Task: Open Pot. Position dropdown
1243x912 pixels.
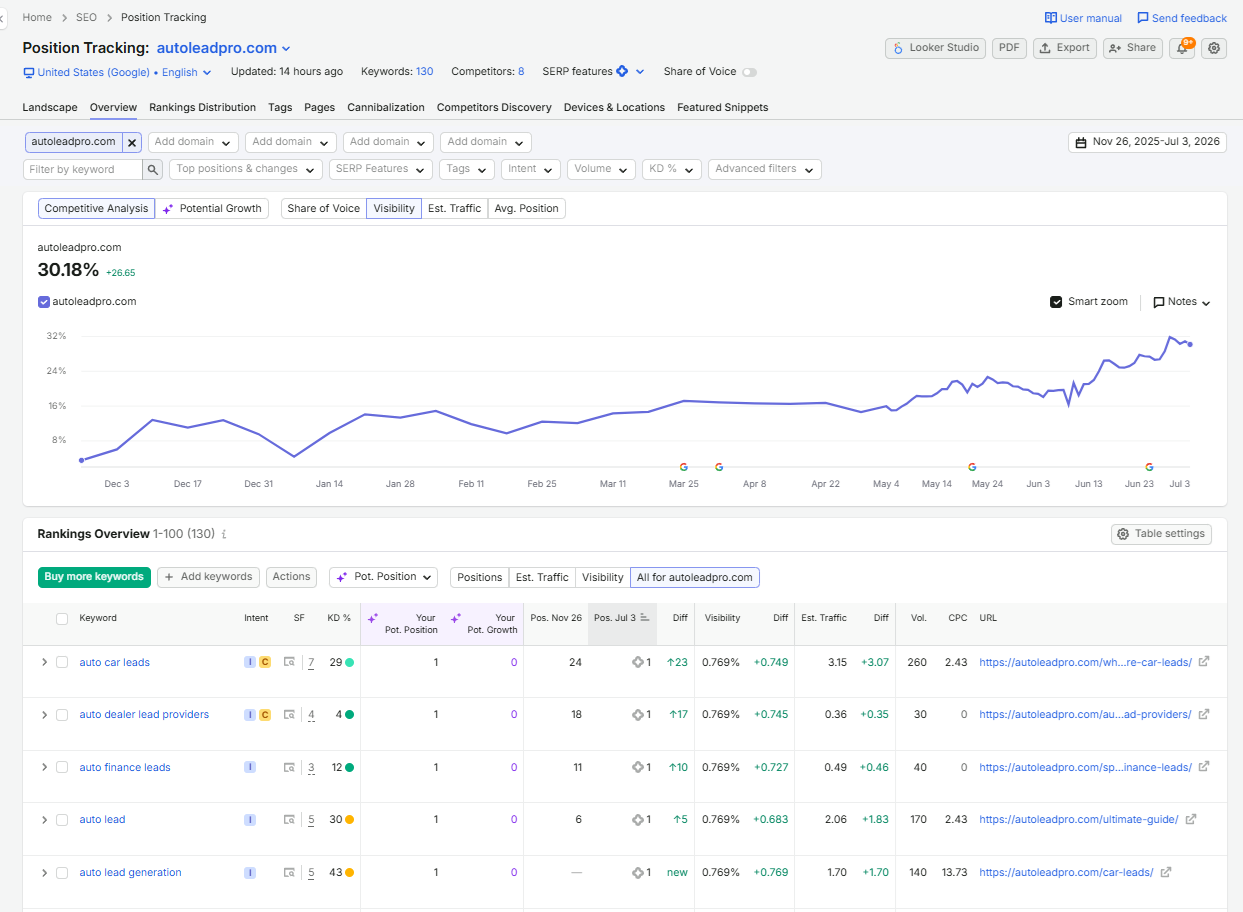Action: tap(384, 577)
